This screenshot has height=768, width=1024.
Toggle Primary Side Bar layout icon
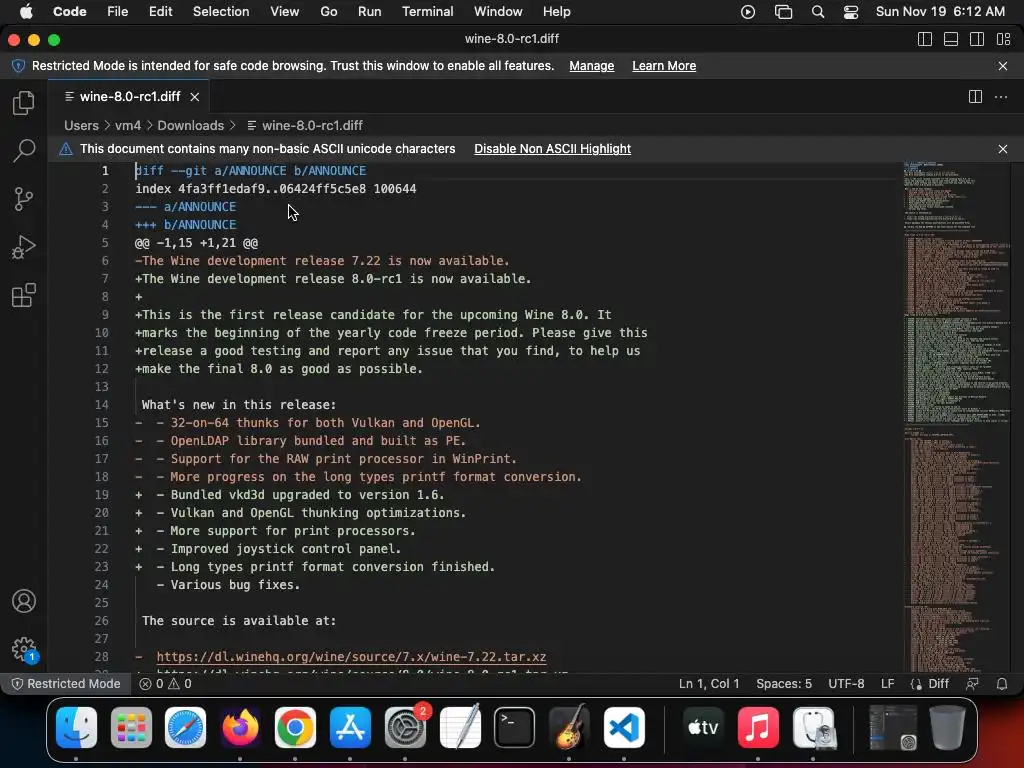[925, 39]
